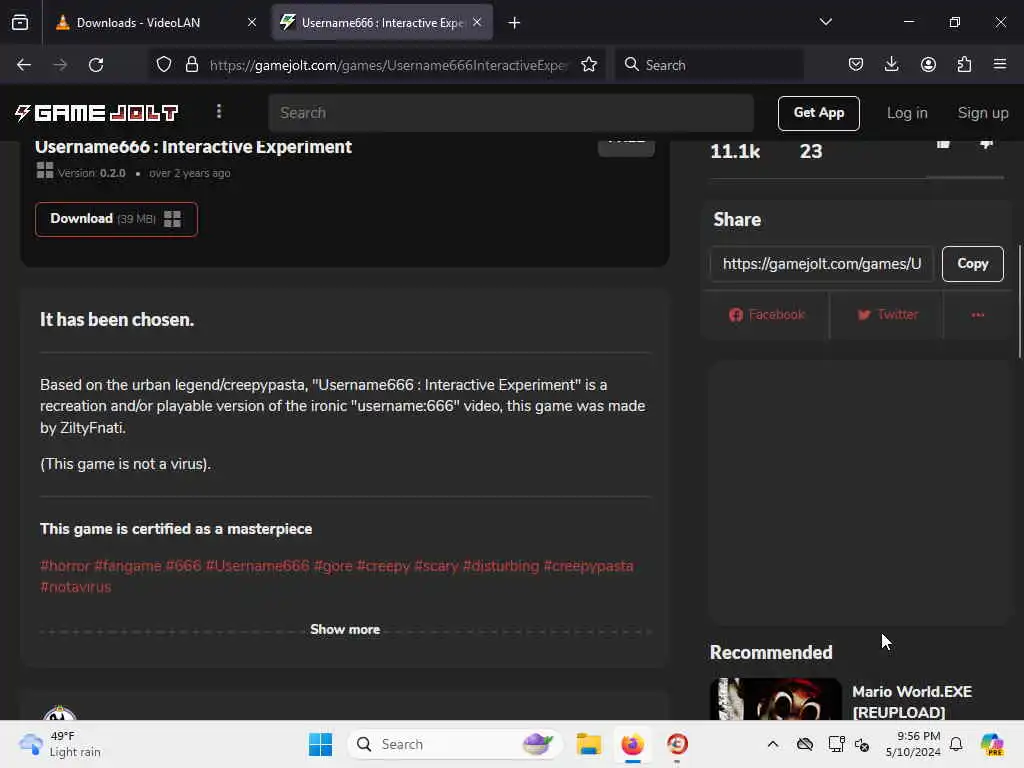Open the #666 tag
Screen dimensions: 1024x768
point(184,566)
